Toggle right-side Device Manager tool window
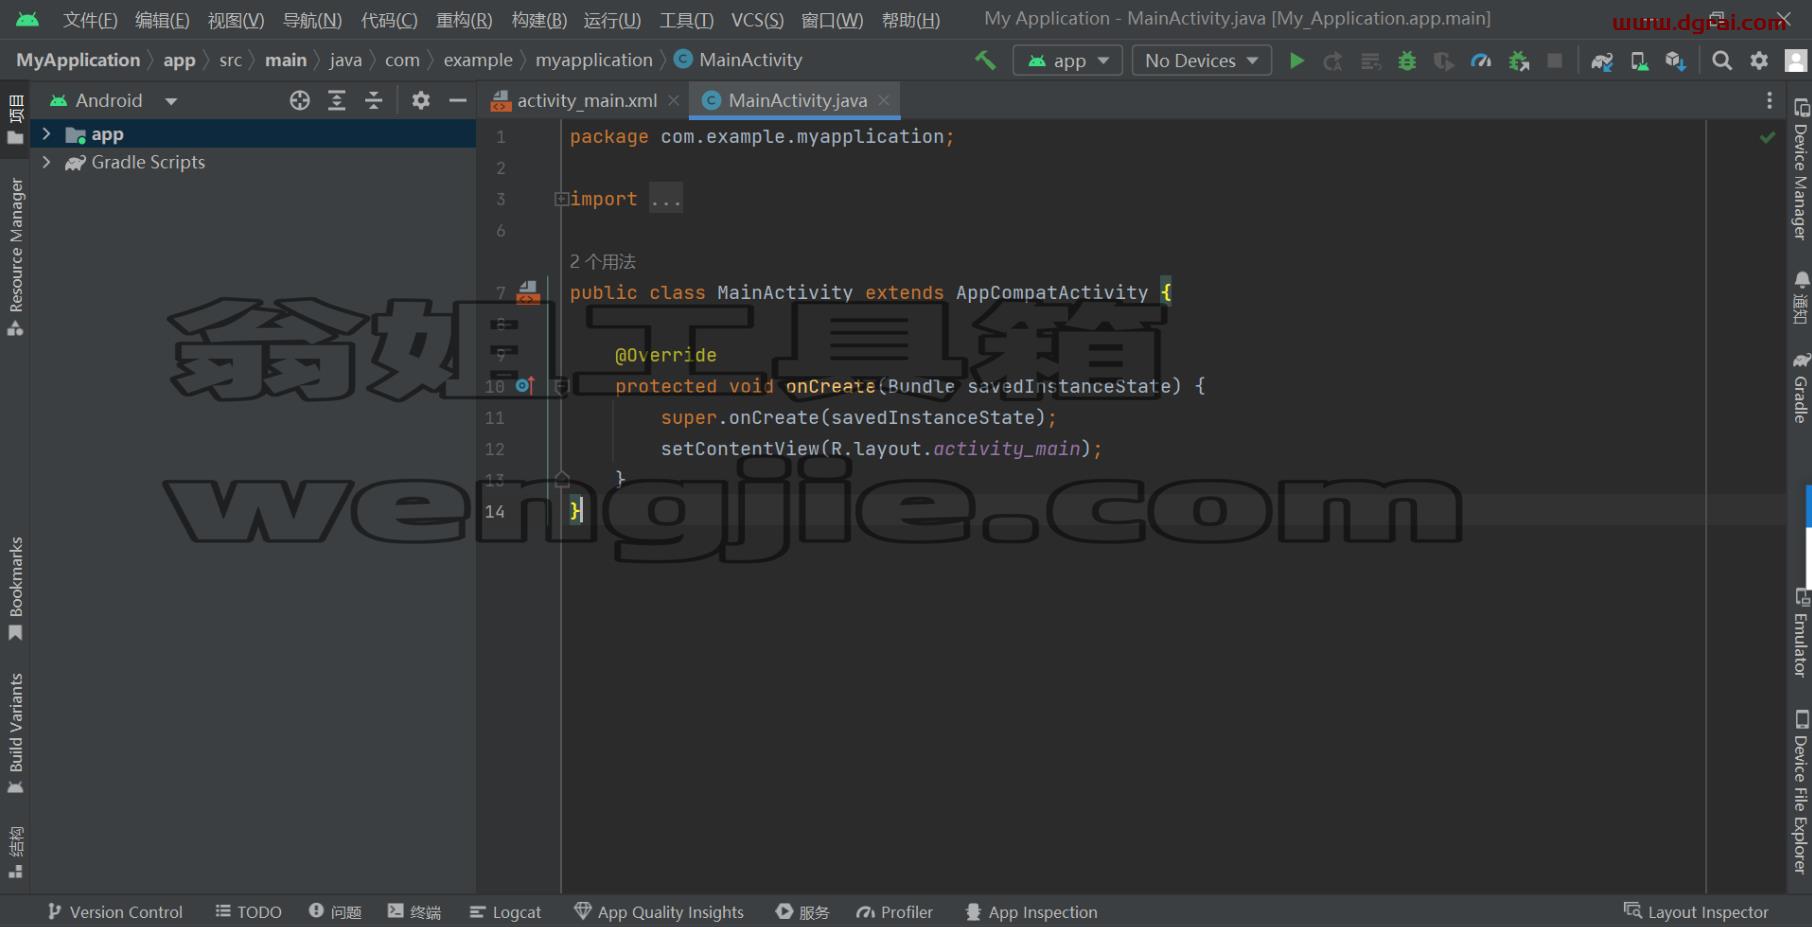 click(x=1800, y=169)
